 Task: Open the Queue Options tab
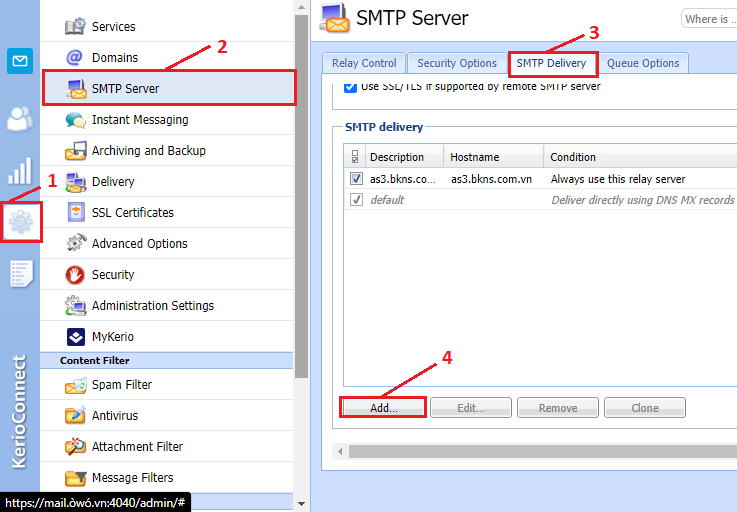click(x=643, y=63)
